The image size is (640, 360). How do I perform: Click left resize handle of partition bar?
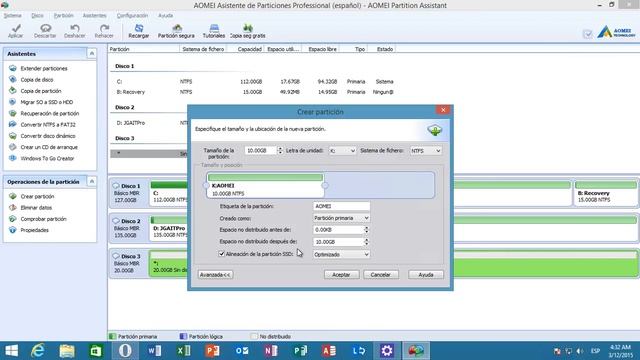207,186
